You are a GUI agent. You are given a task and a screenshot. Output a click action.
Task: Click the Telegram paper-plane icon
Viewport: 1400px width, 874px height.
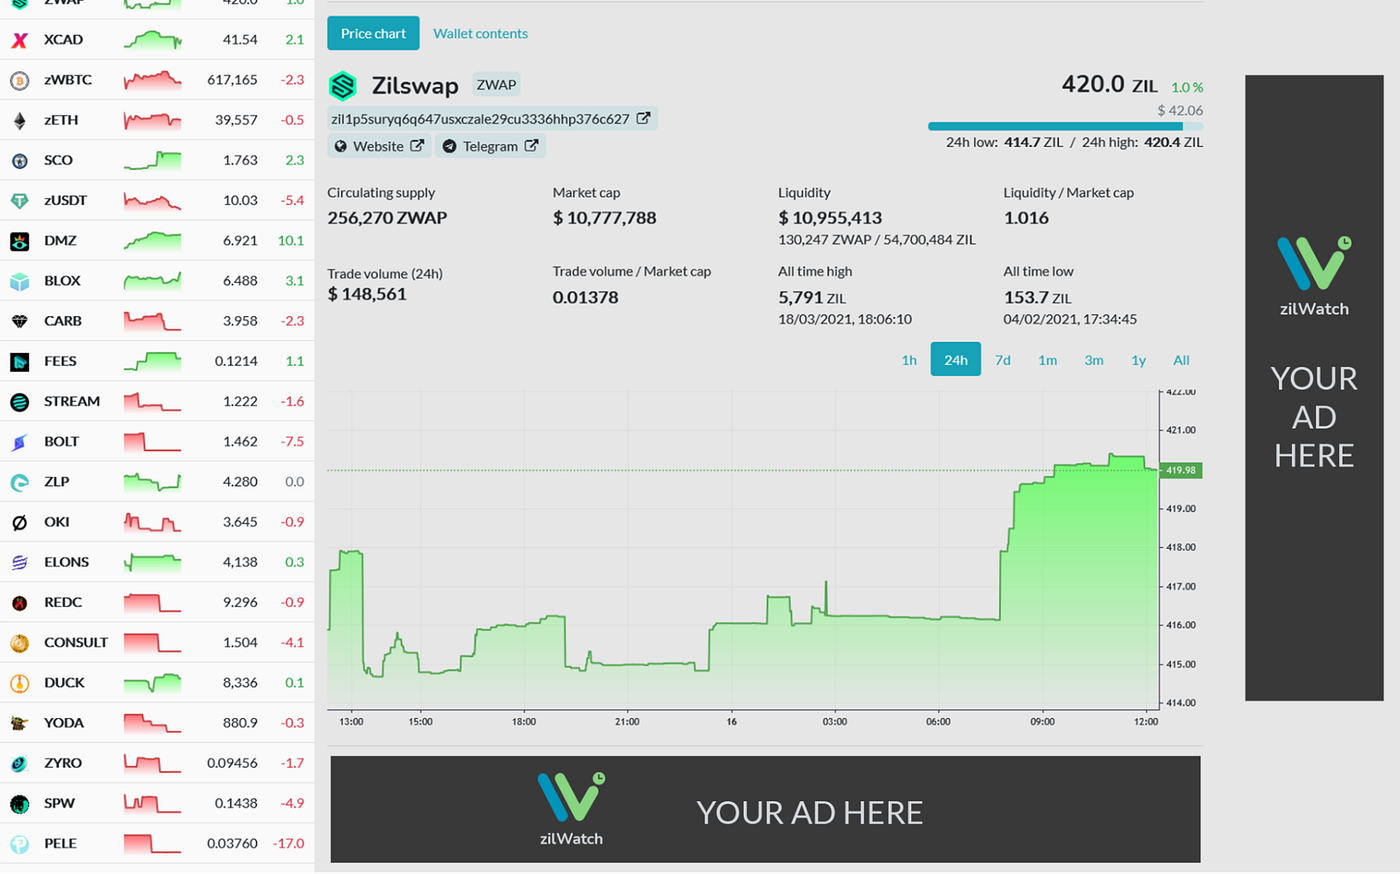coord(450,146)
